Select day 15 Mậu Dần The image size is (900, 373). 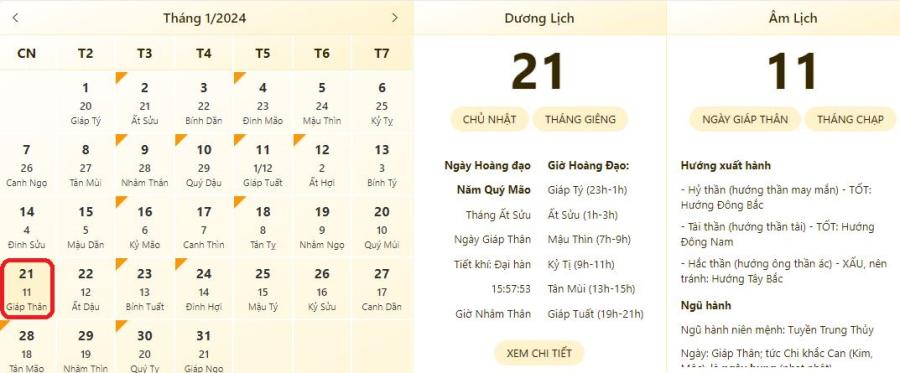(x=86, y=227)
